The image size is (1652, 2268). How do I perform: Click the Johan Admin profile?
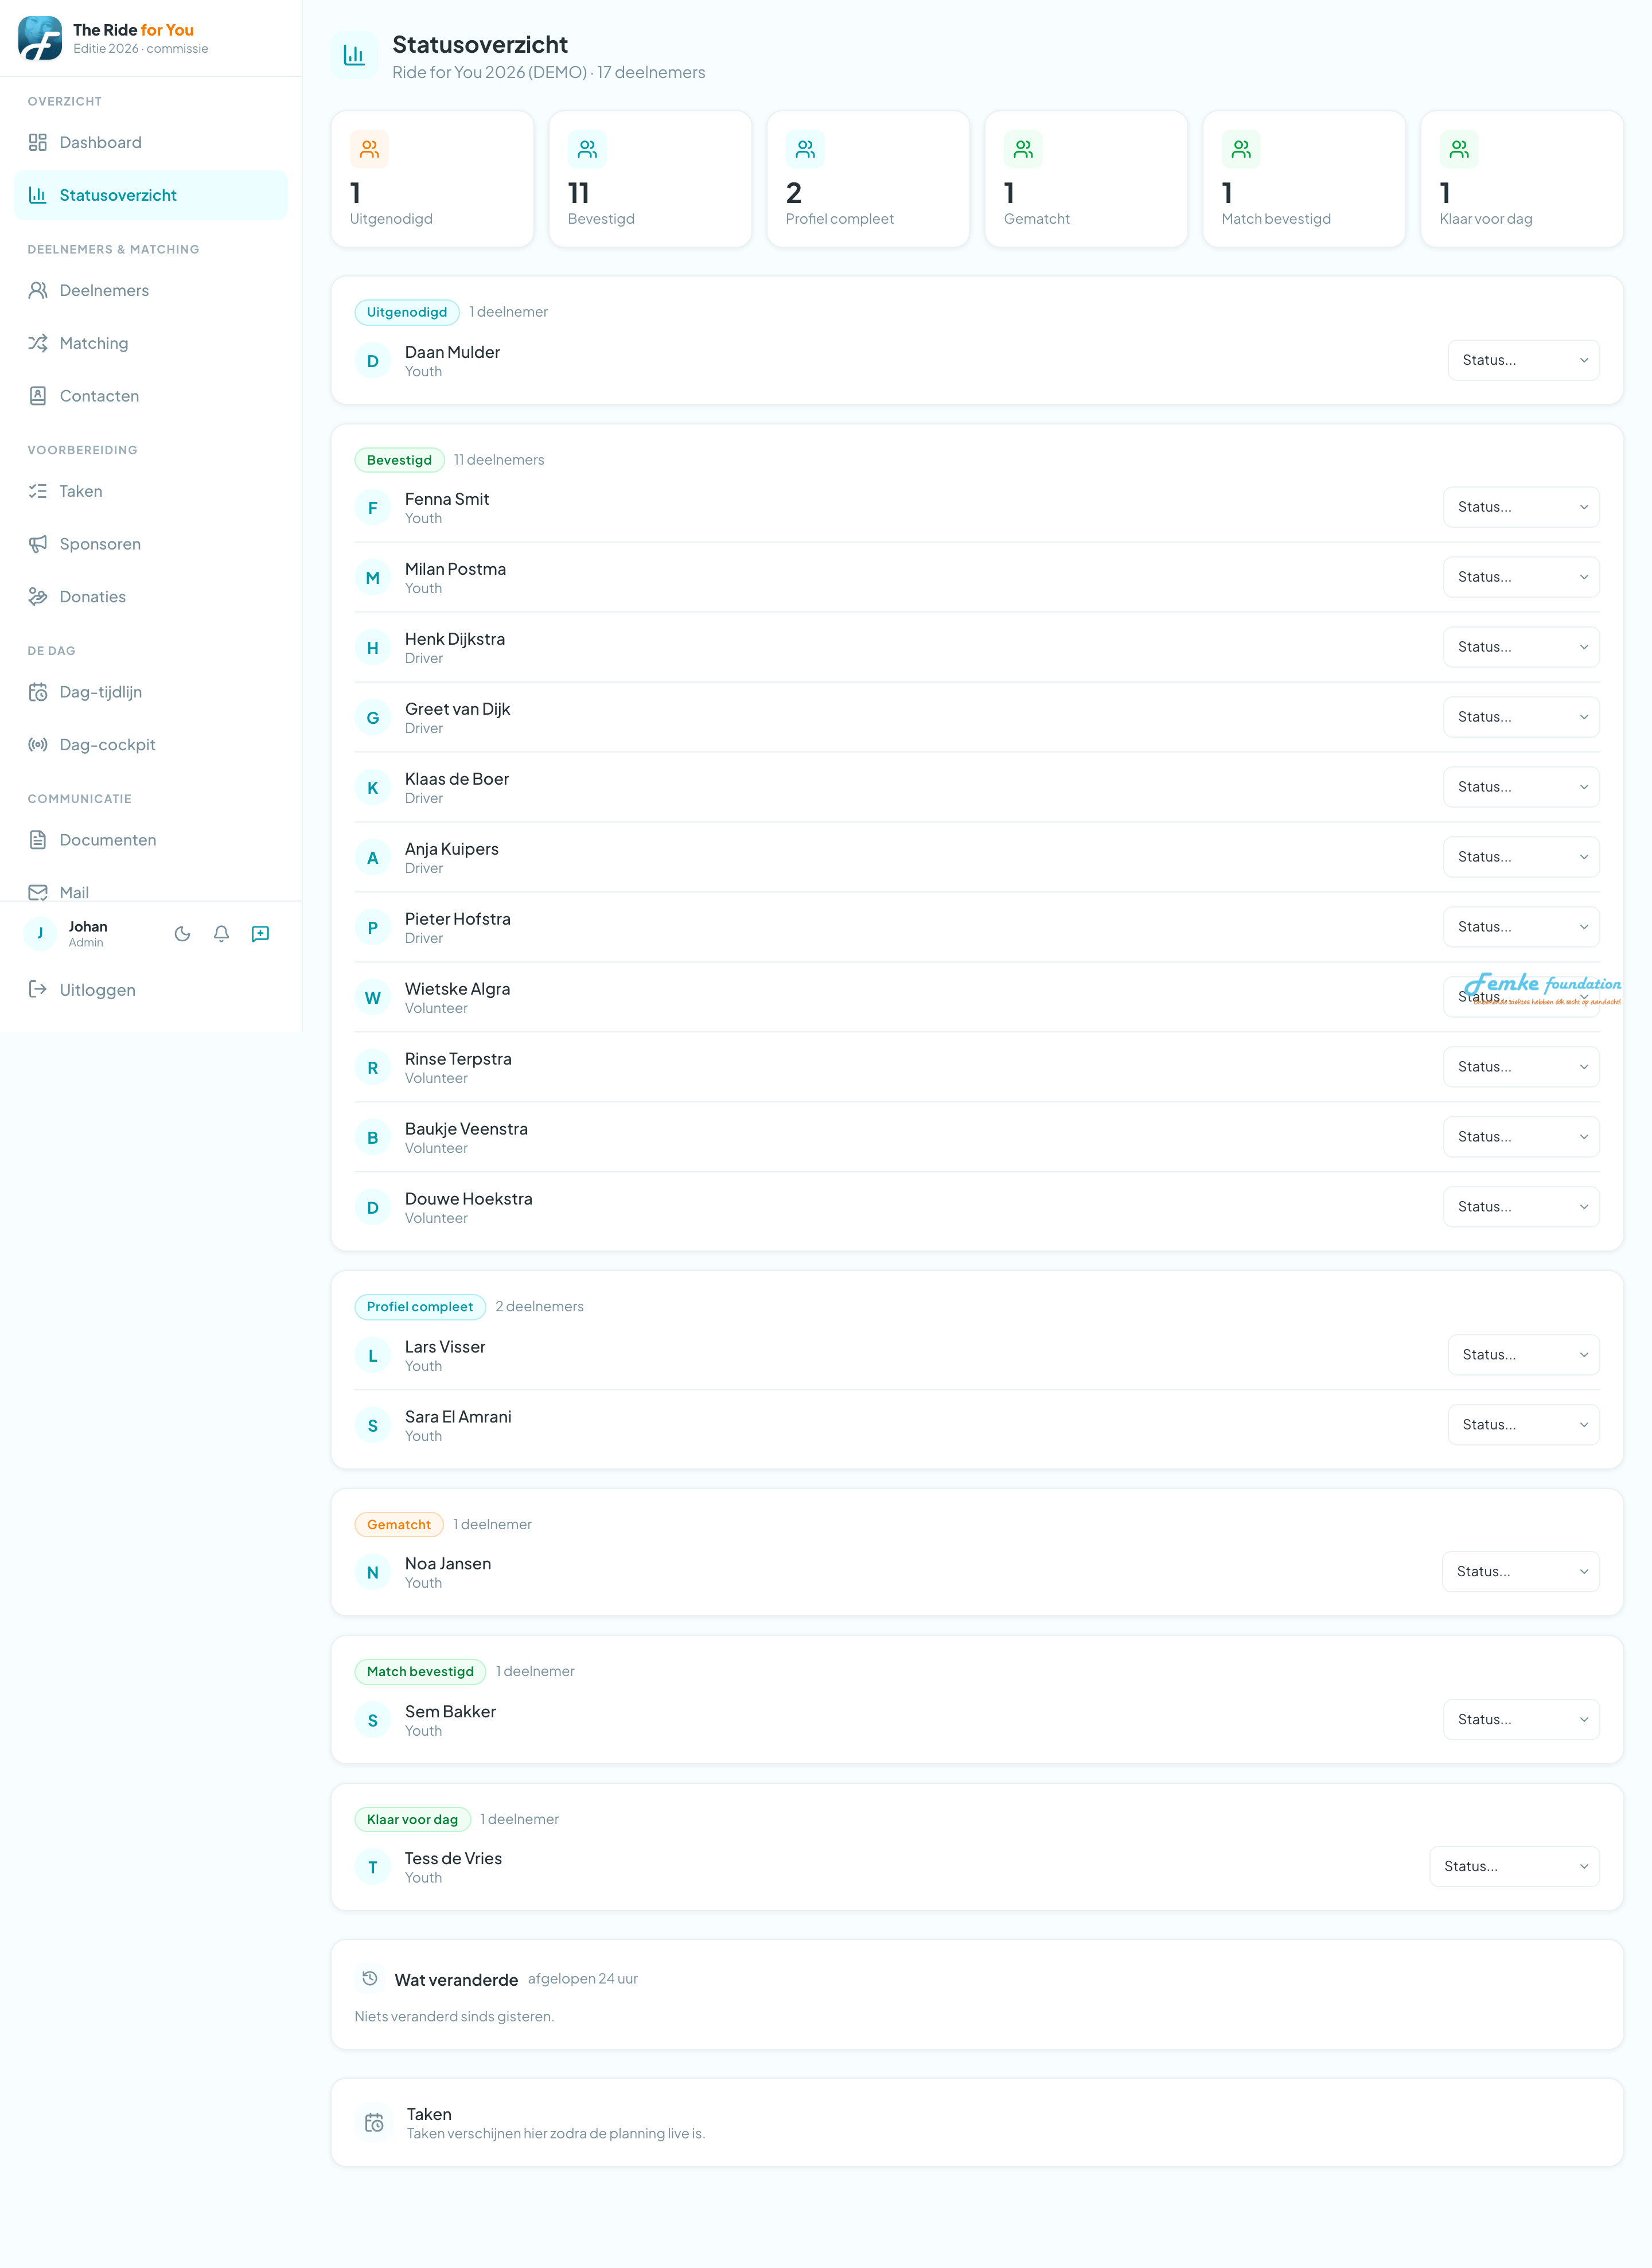[66, 934]
